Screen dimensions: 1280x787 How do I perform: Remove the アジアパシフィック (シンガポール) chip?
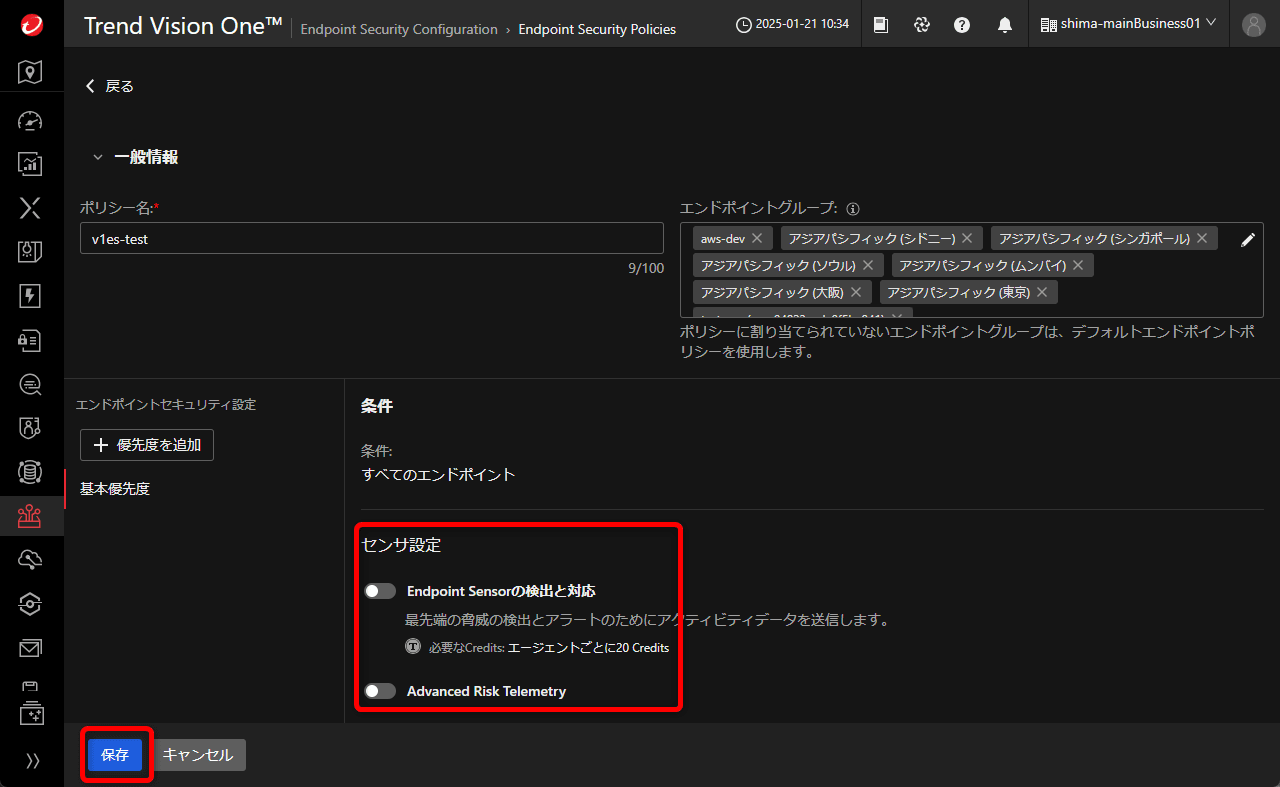[1201, 238]
